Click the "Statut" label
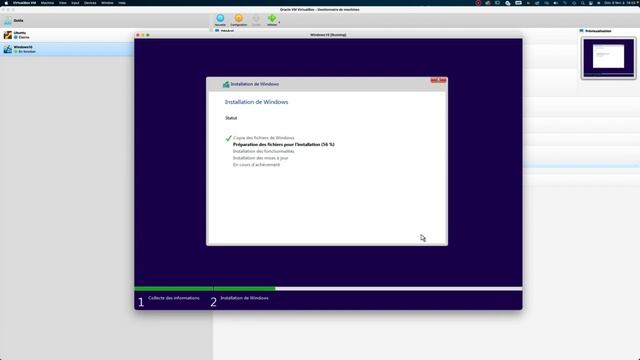 [x=231, y=118]
